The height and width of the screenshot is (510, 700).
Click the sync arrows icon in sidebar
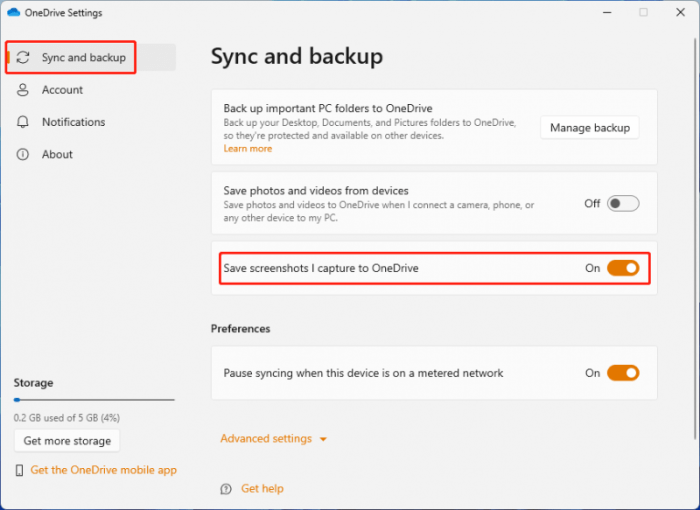23,57
